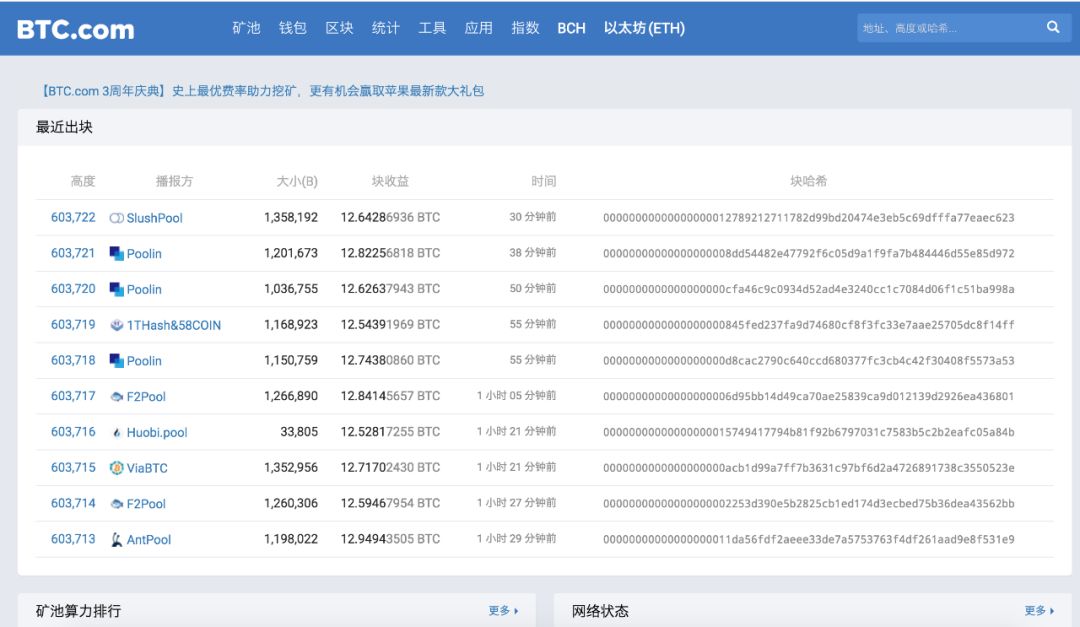Open block 603,722 details
This screenshot has width=1080, height=627.
coord(71,217)
